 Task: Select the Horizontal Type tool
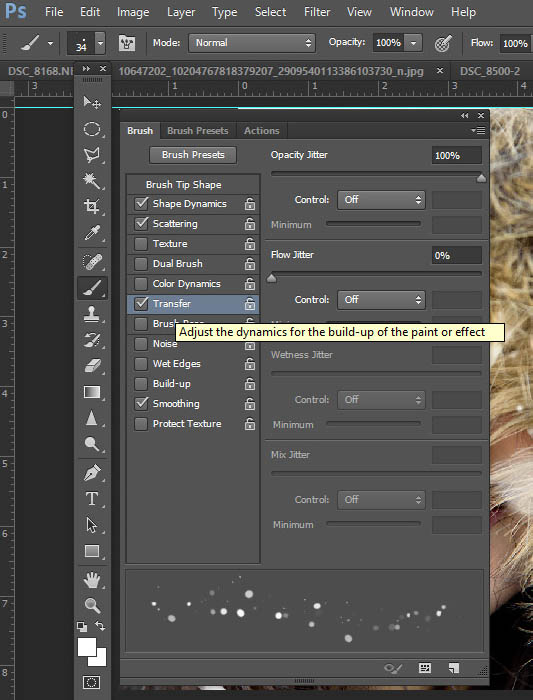pos(92,499)
